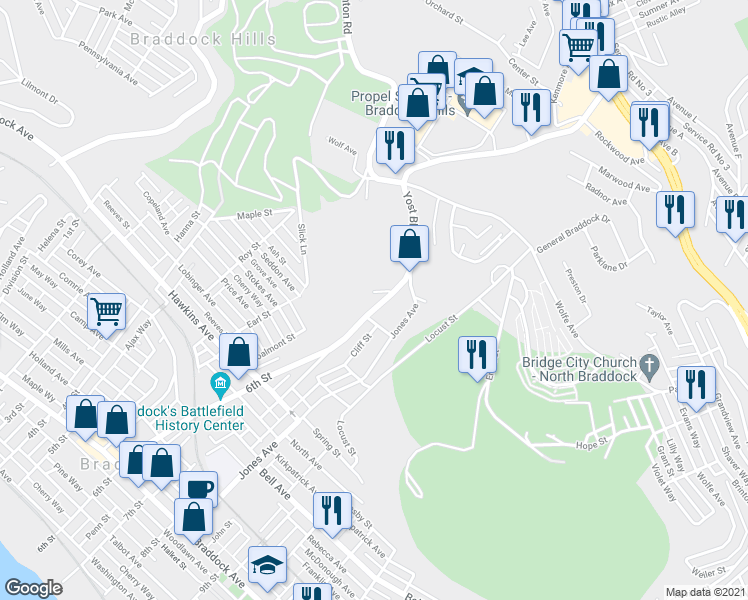Image resolution: width=748 pixels, height=600 pixels.
Task: Click the Radnor Ave street label
Action: 606,195
